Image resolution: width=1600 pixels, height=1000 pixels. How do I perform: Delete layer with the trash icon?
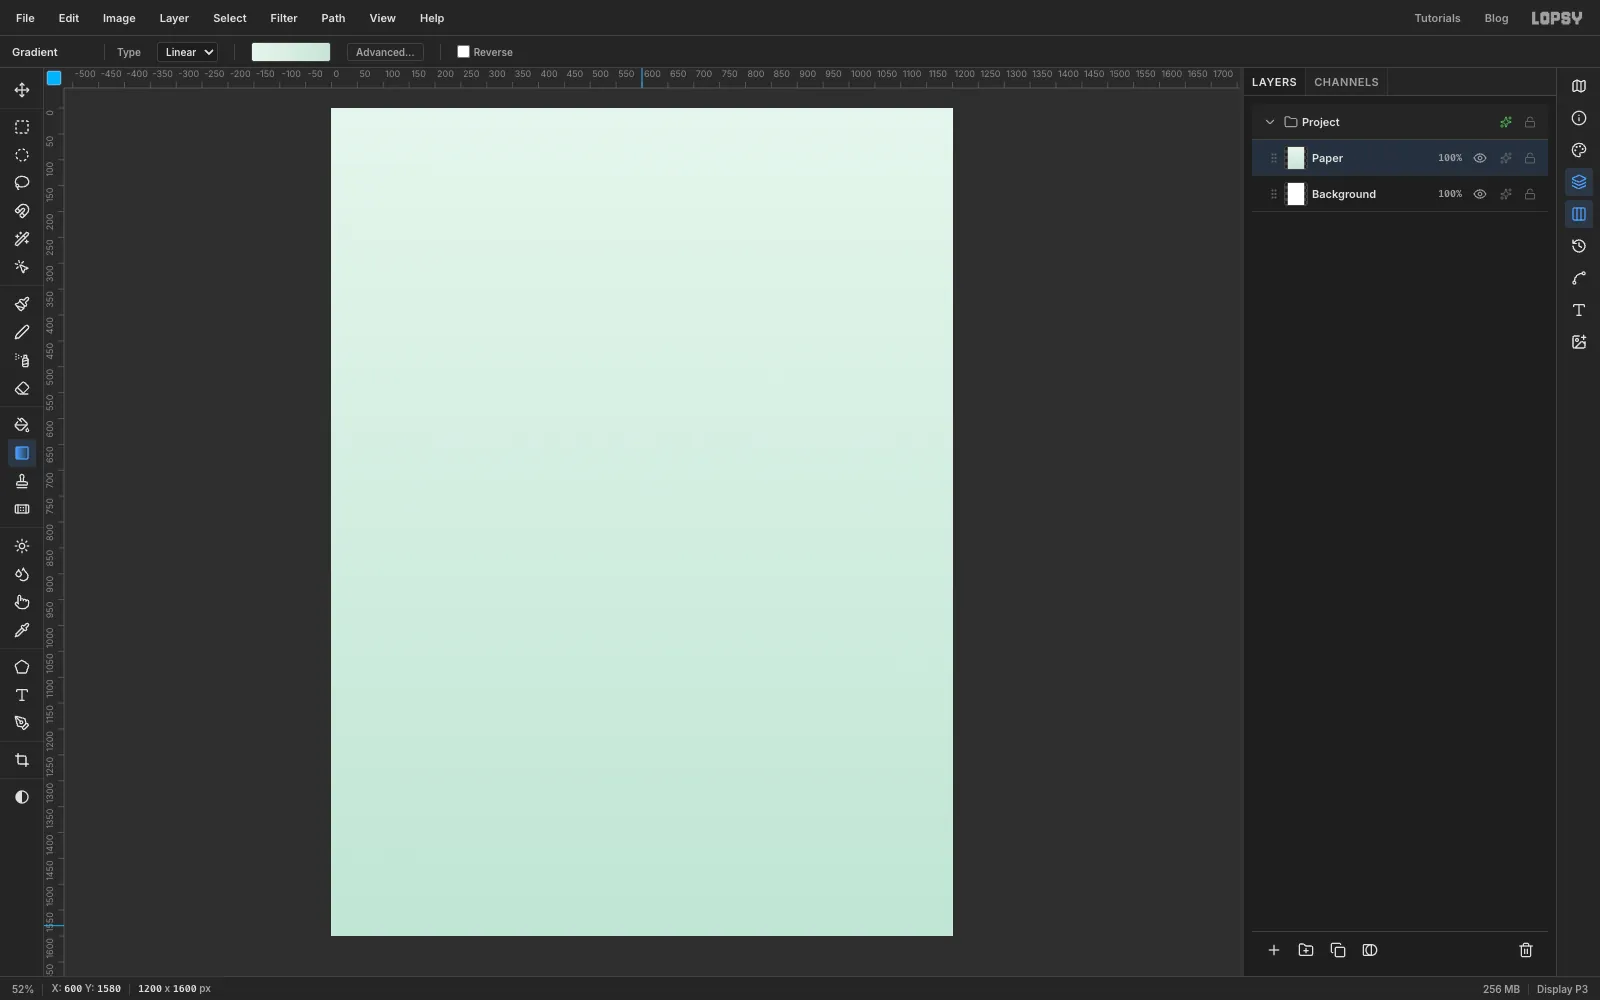coord(1526,950)
